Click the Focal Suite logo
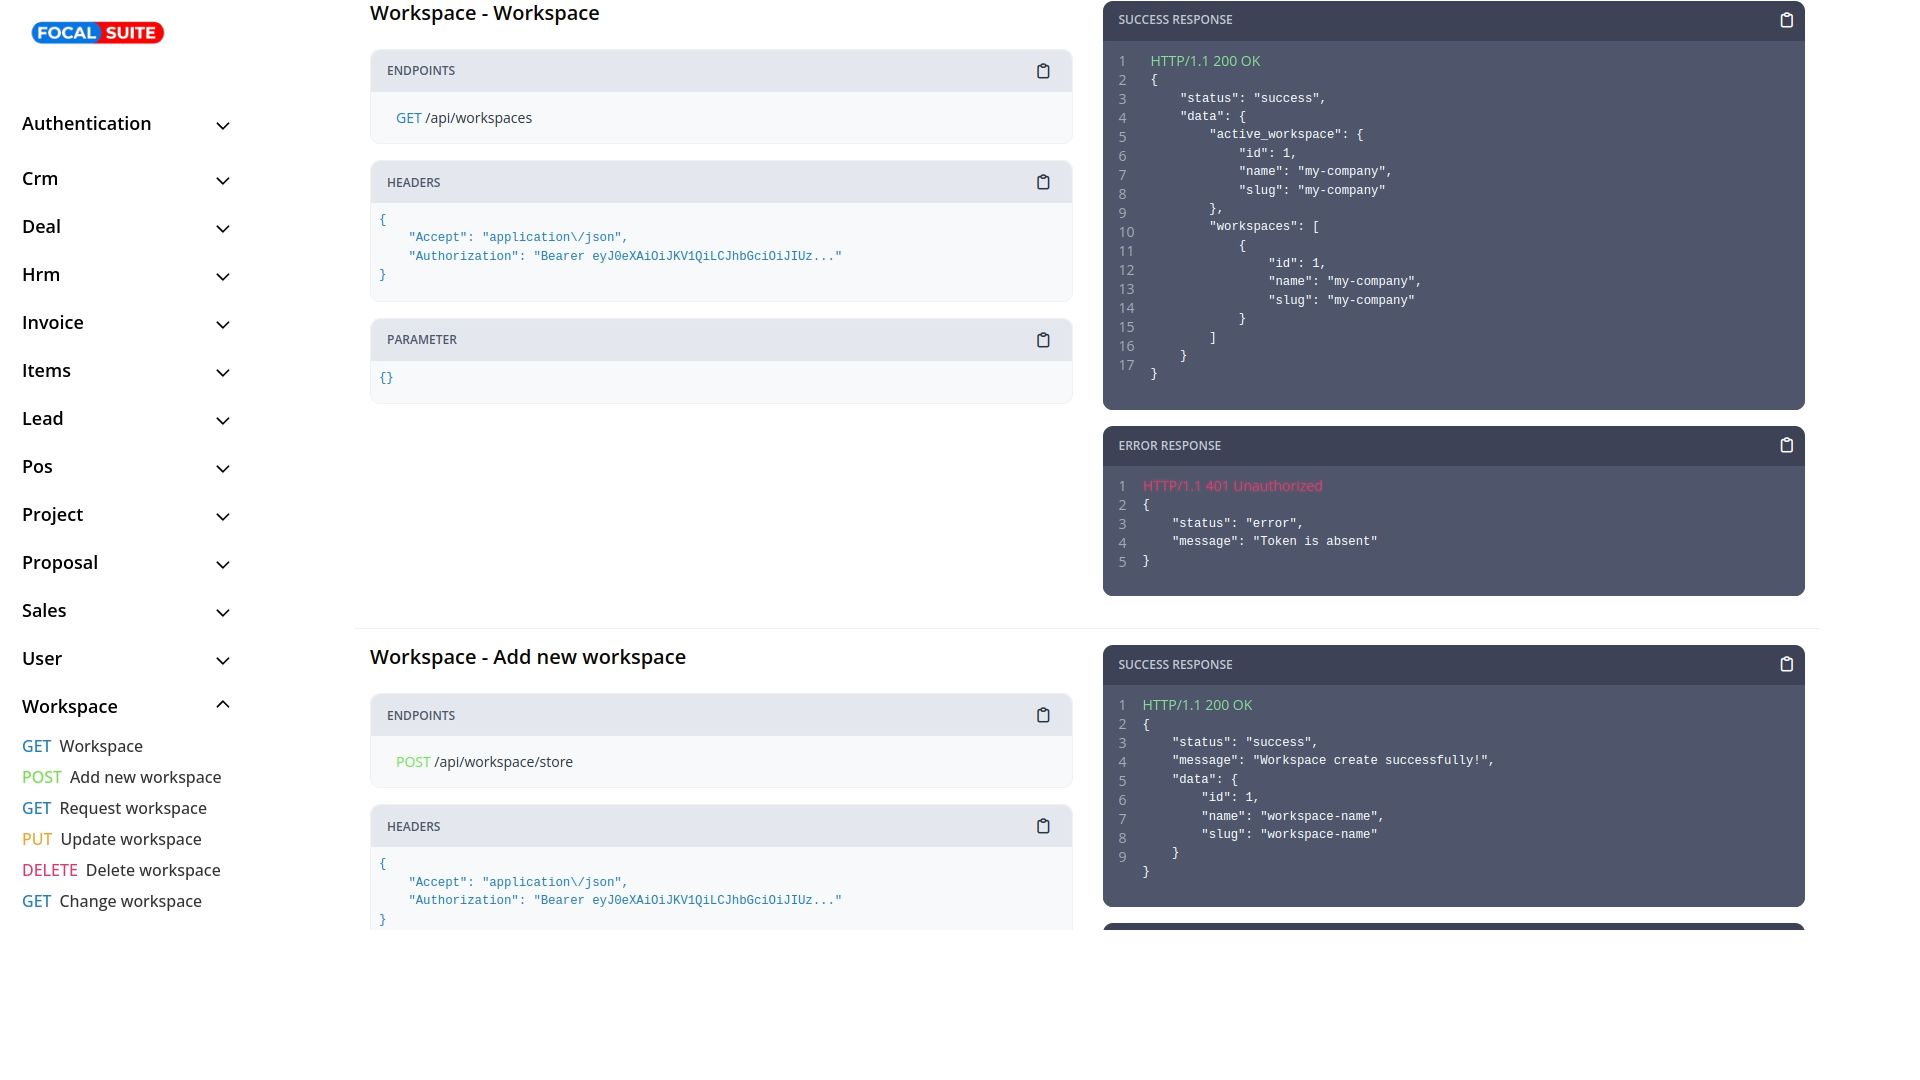Viewport: 1920px width, 1080px height. click(x=97, y=33)
